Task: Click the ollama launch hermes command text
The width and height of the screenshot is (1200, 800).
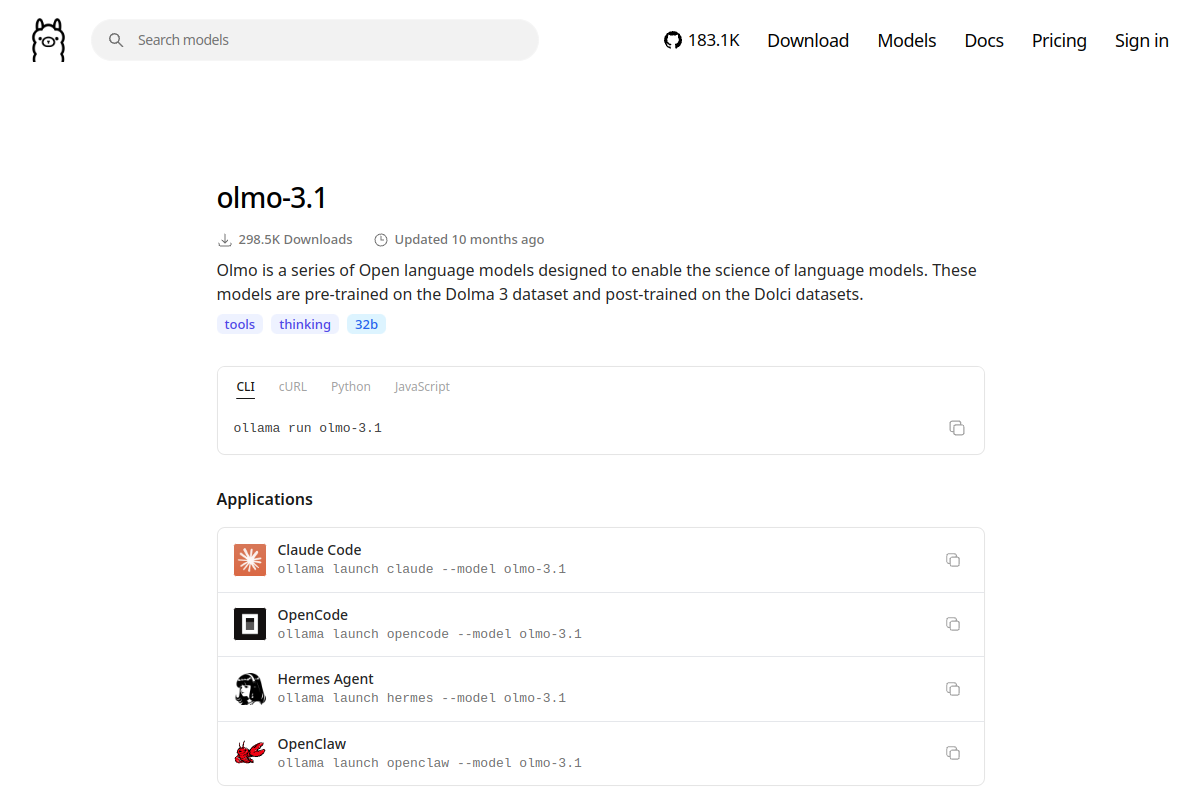Action: [x=422, y=698]
